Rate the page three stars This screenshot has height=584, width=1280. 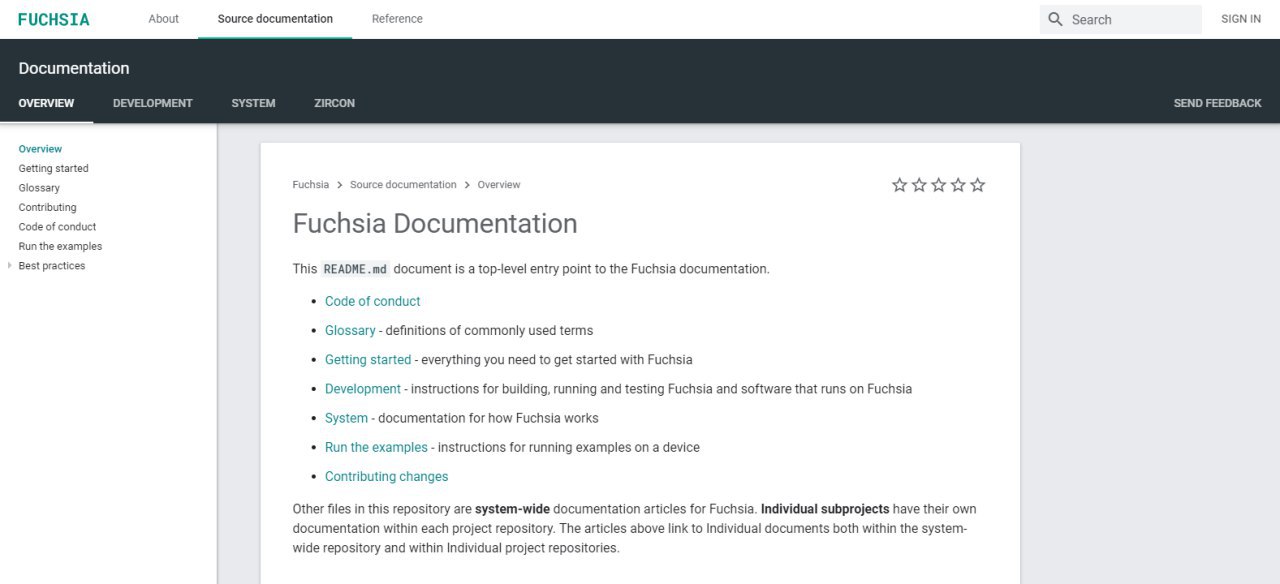point(938,185)
